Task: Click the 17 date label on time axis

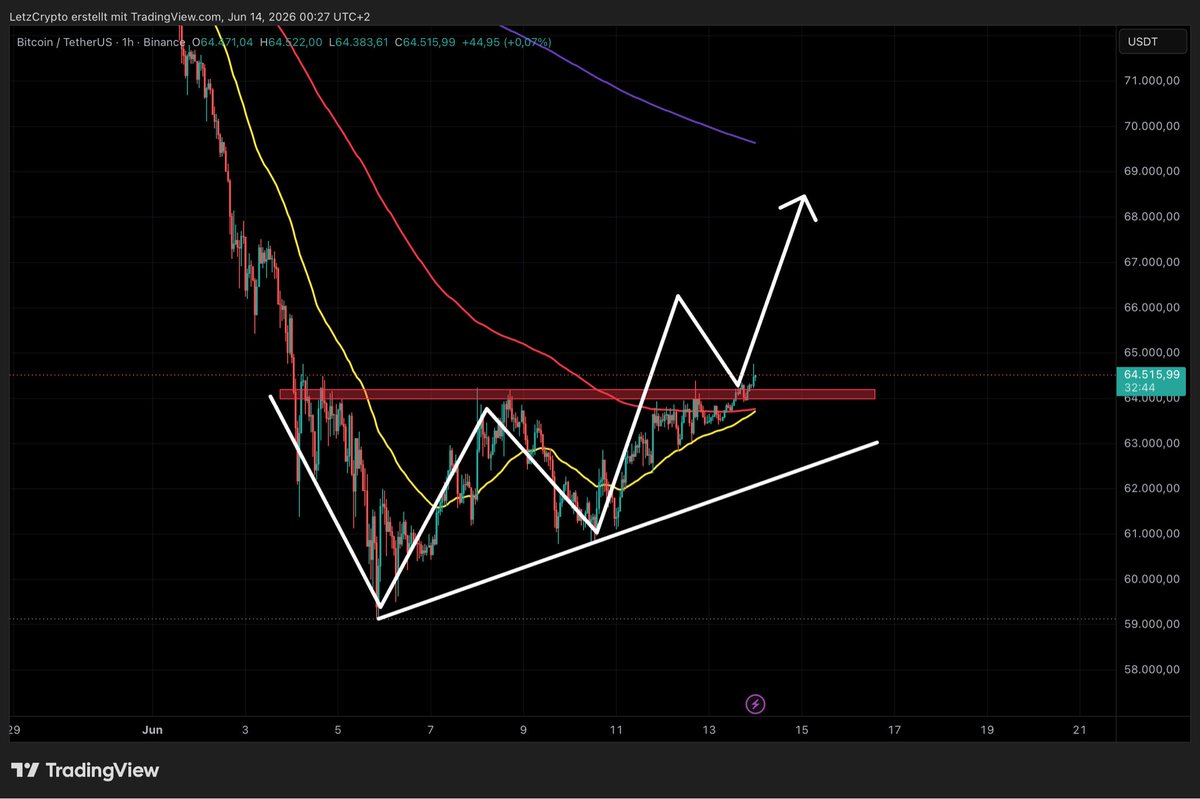Action: [894, 731]
